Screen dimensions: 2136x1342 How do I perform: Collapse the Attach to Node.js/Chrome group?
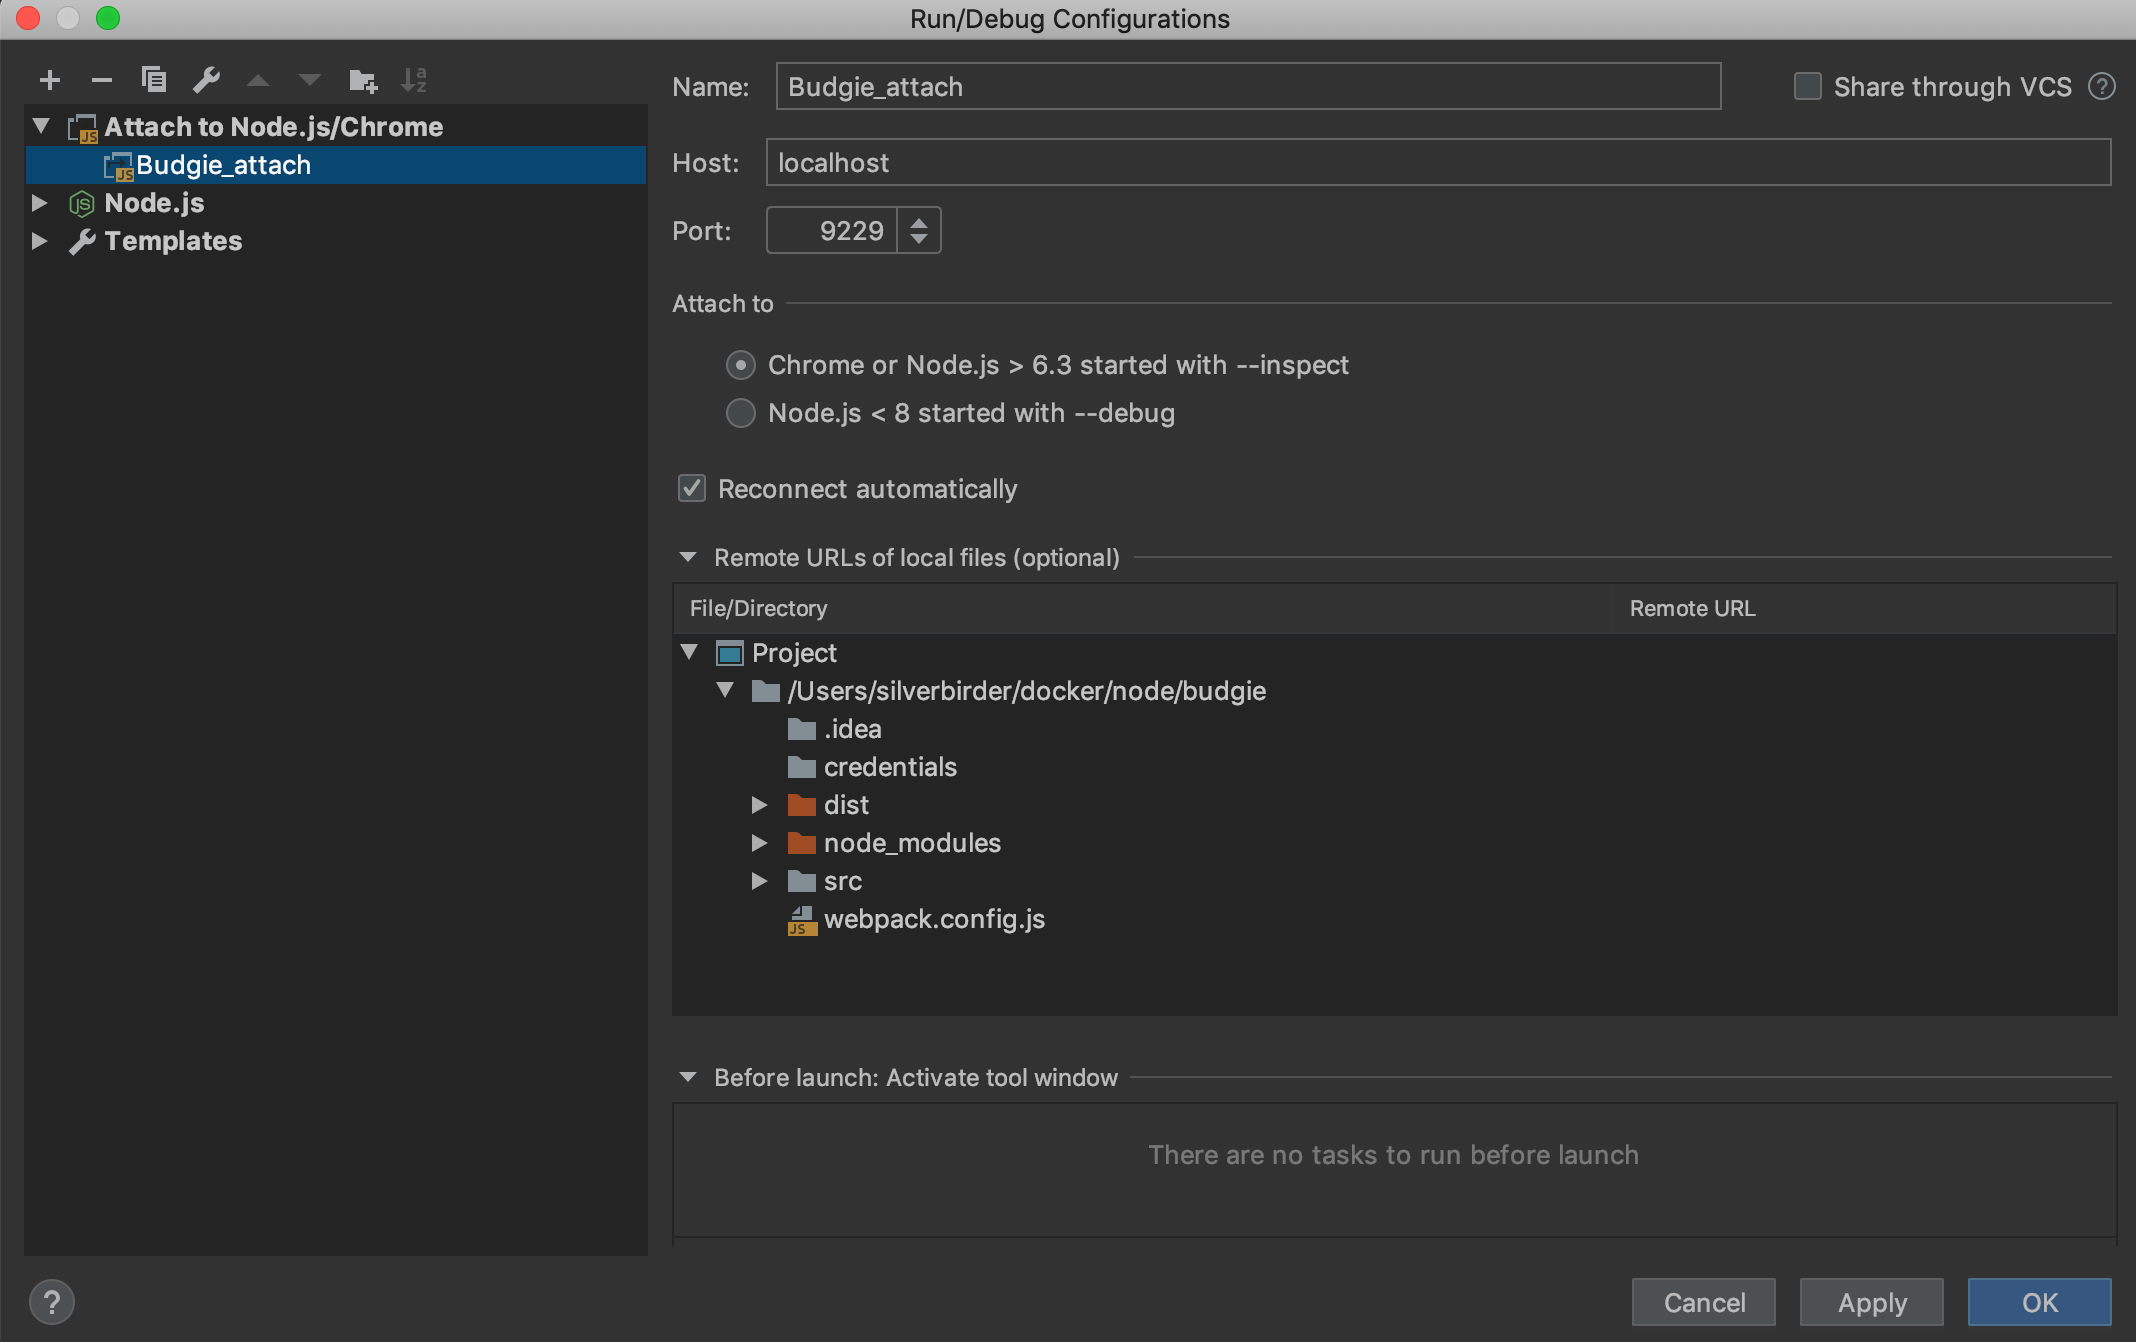click(39, 126)
